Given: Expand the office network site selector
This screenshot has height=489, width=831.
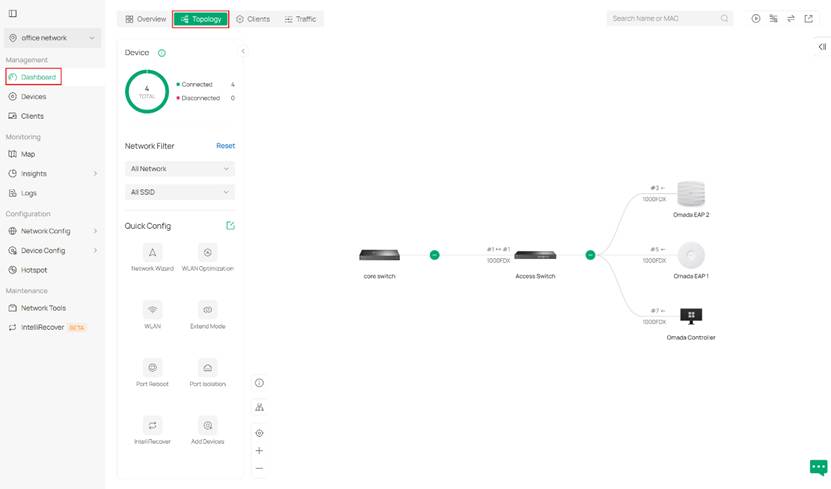Looking at the screenshot, I should (53, 38).
